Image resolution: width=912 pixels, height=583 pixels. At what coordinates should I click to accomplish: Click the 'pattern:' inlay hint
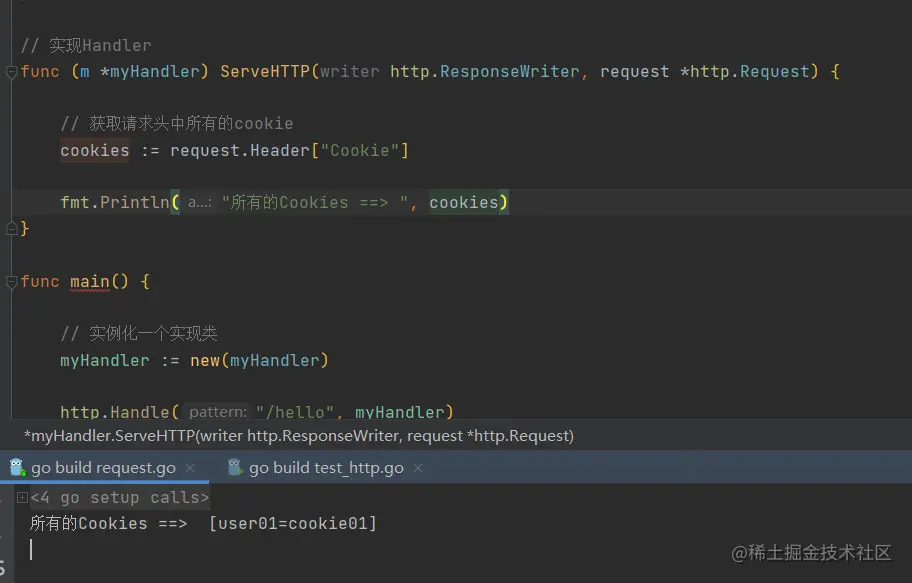click(x=218, y=412)
